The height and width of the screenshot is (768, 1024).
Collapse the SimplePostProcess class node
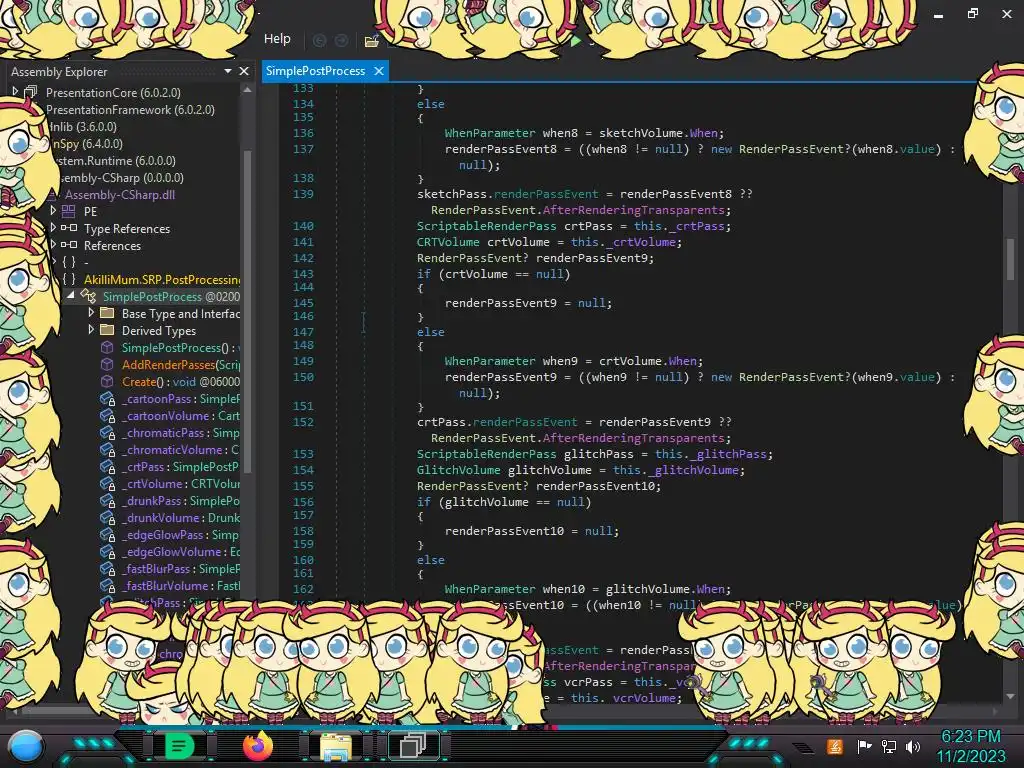pos(71,296)
